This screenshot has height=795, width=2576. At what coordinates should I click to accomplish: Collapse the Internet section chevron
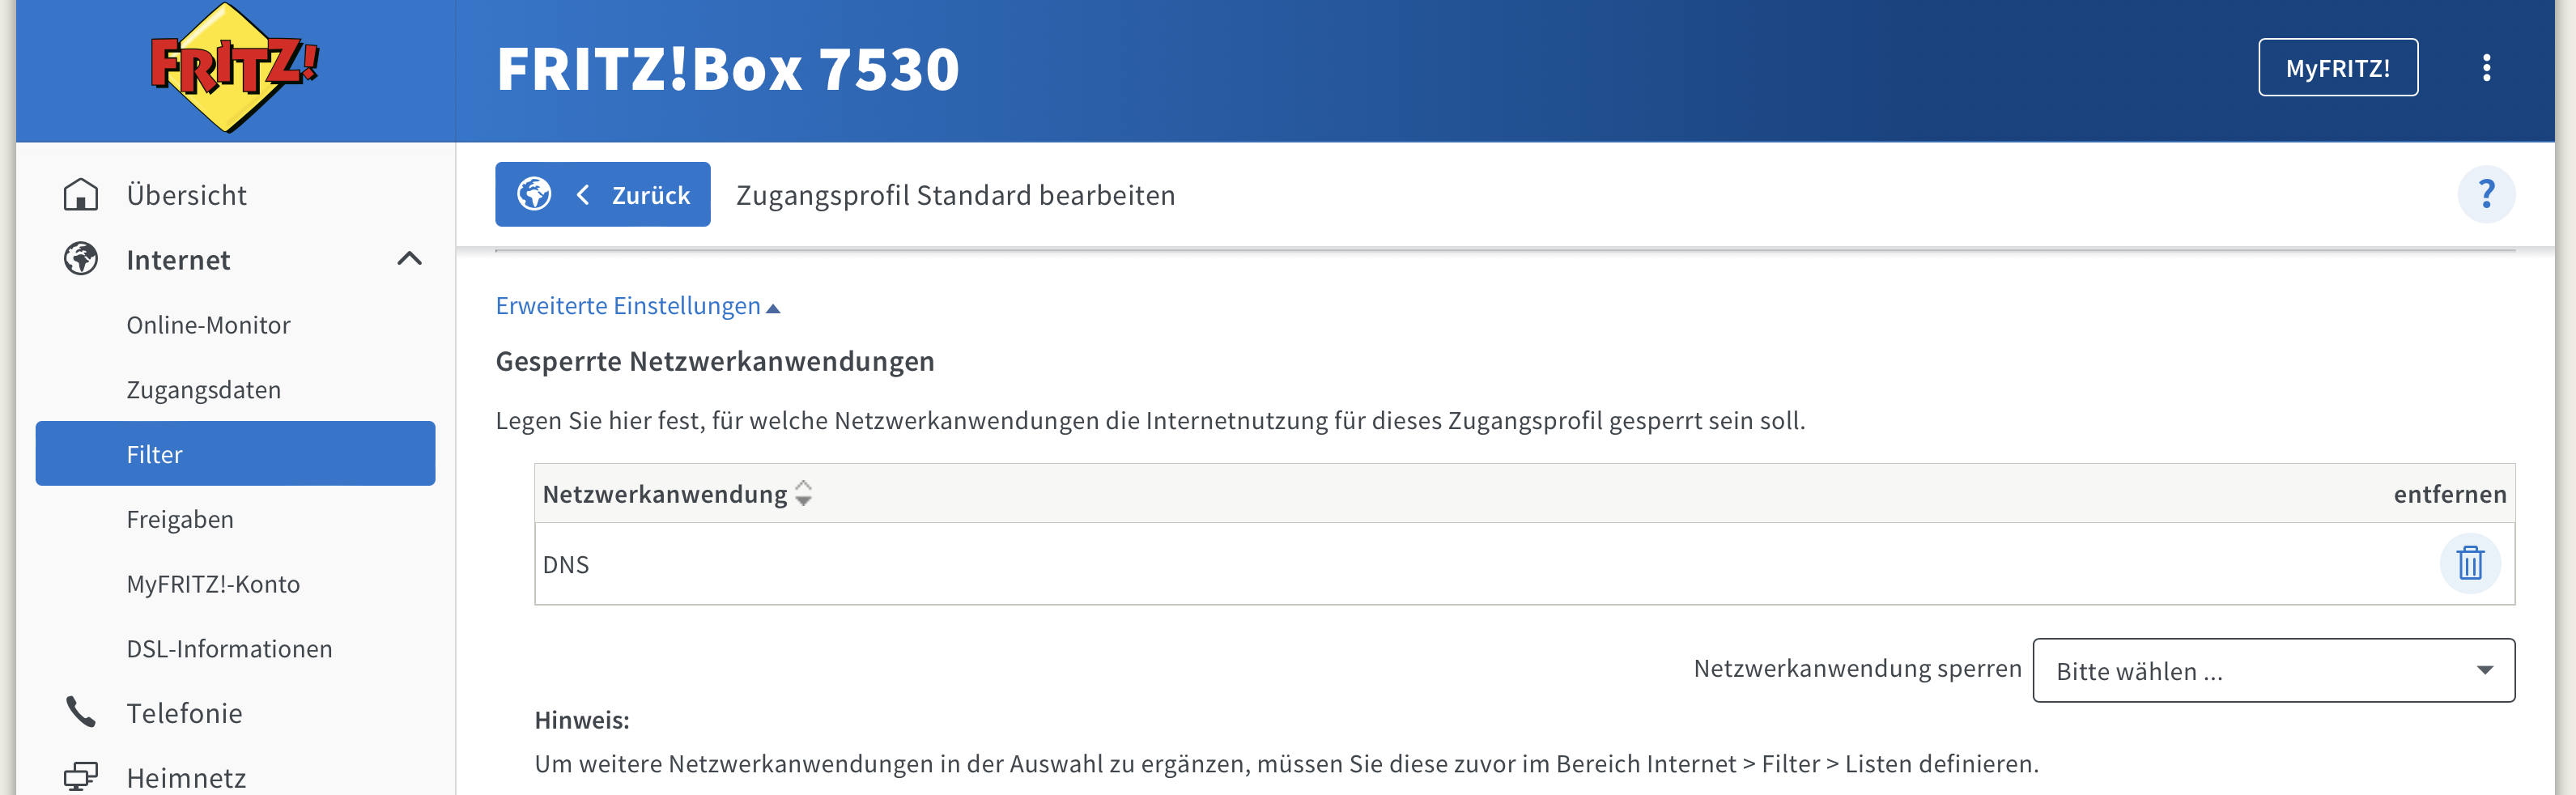[x=408, y=259]
